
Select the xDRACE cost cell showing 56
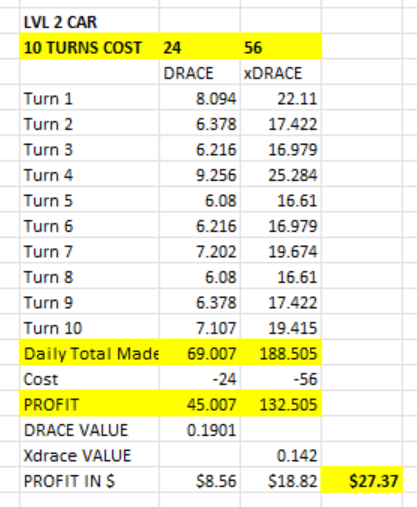(281, 47)
